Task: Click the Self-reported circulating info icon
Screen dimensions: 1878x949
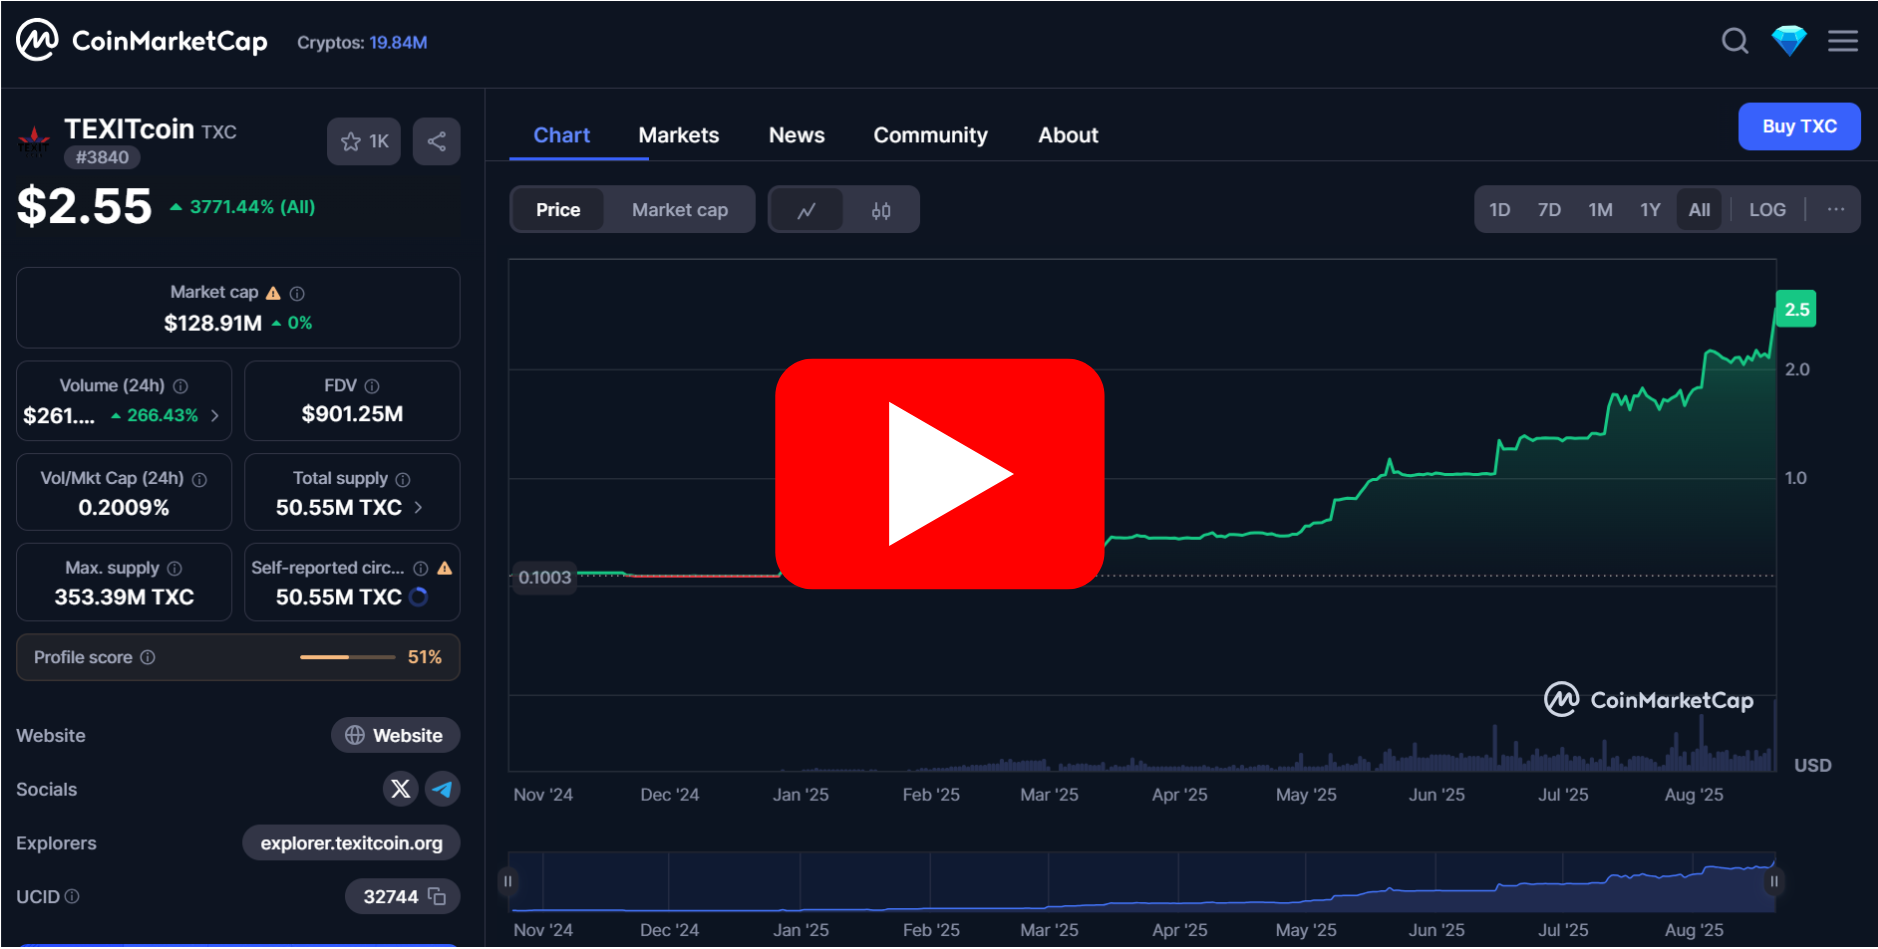Action: click(x=421, y=568)
